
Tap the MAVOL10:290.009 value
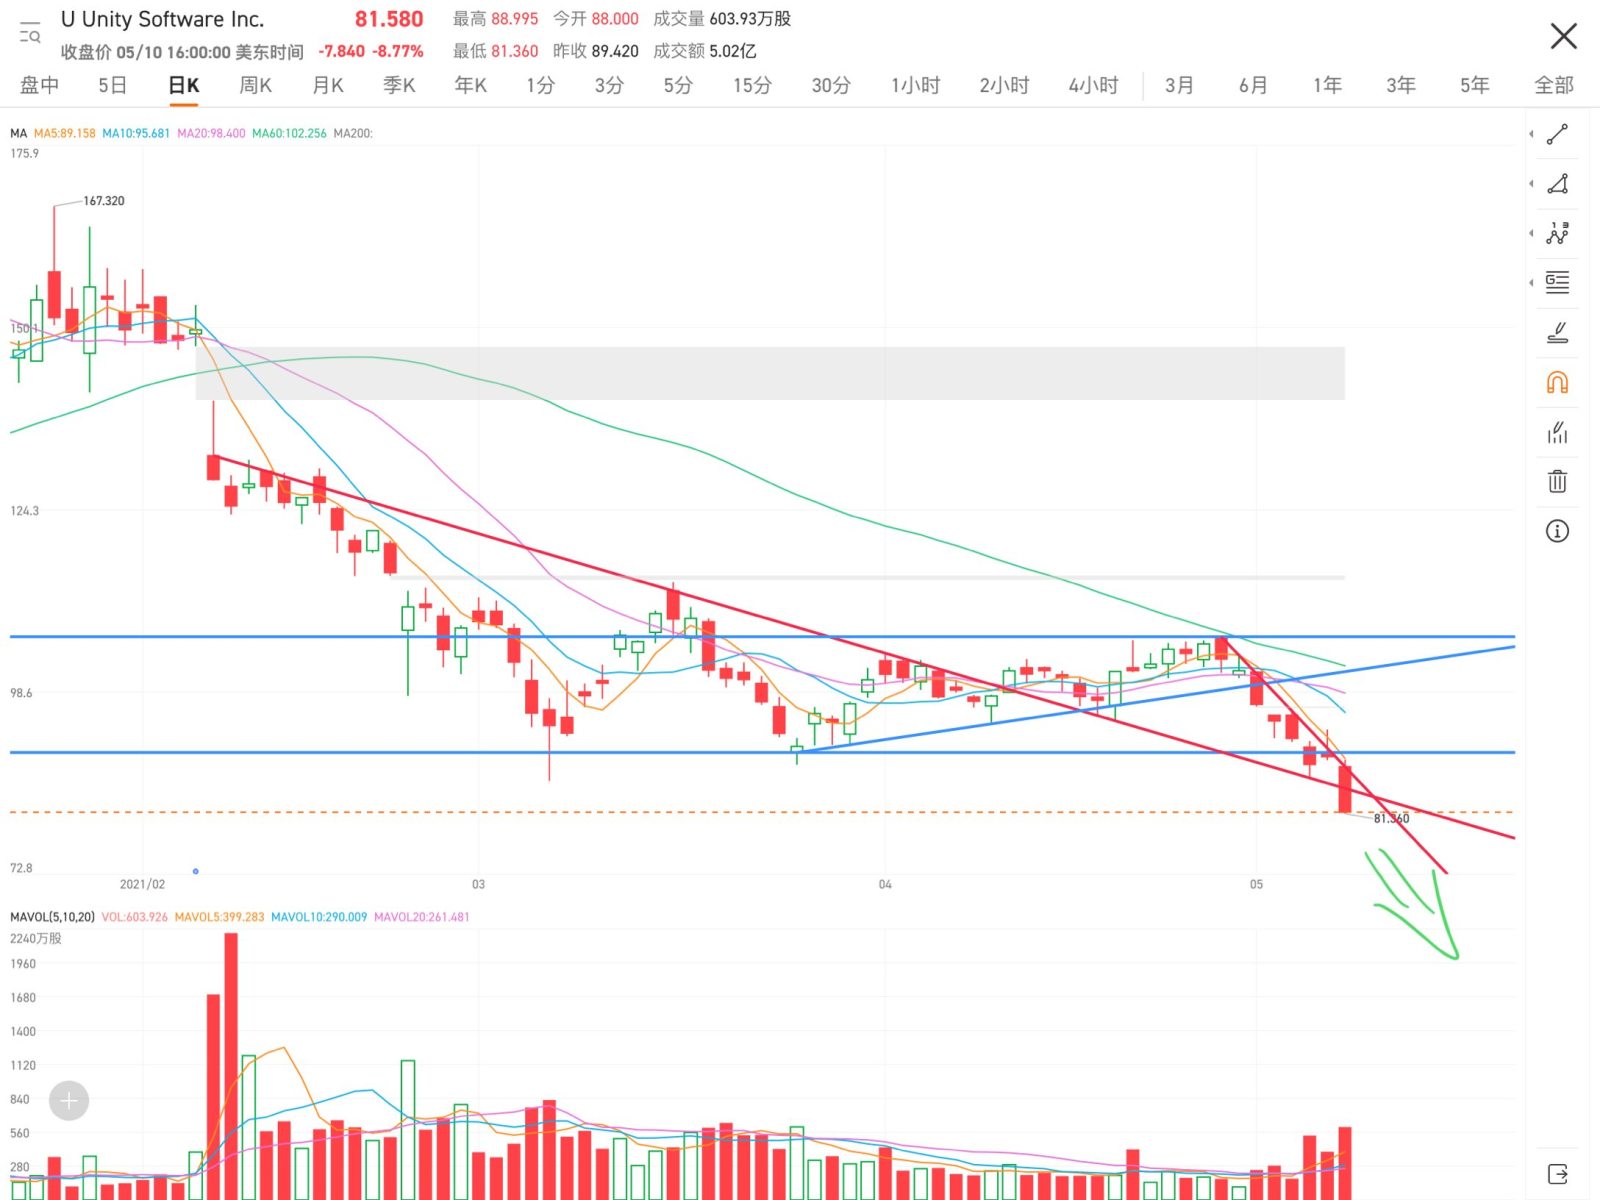pyautogui.click(x=319, y=917)
